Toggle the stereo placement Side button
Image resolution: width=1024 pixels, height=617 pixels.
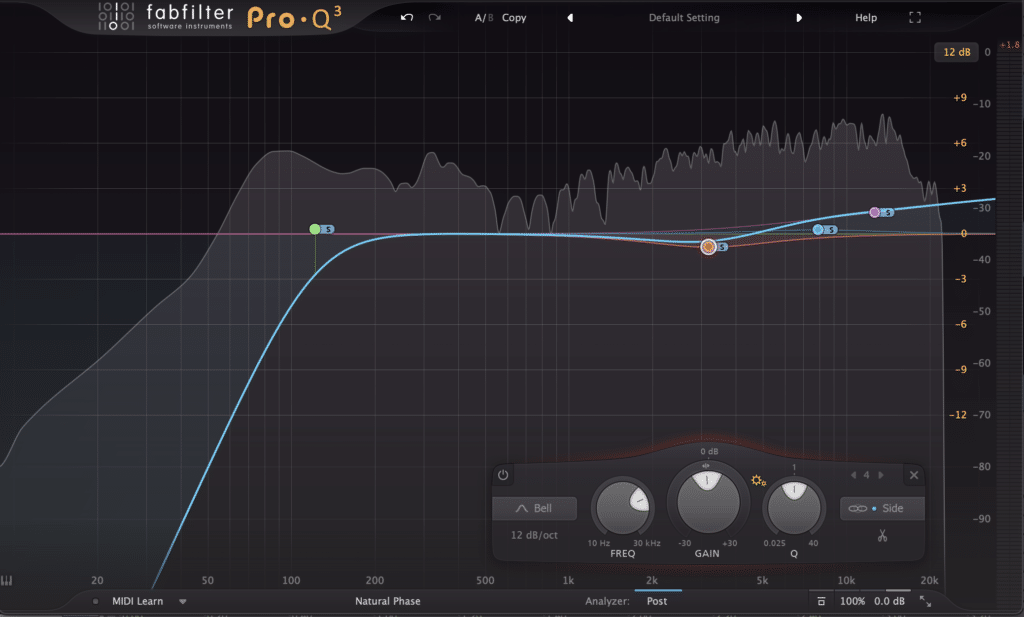(x=882, y=508)
